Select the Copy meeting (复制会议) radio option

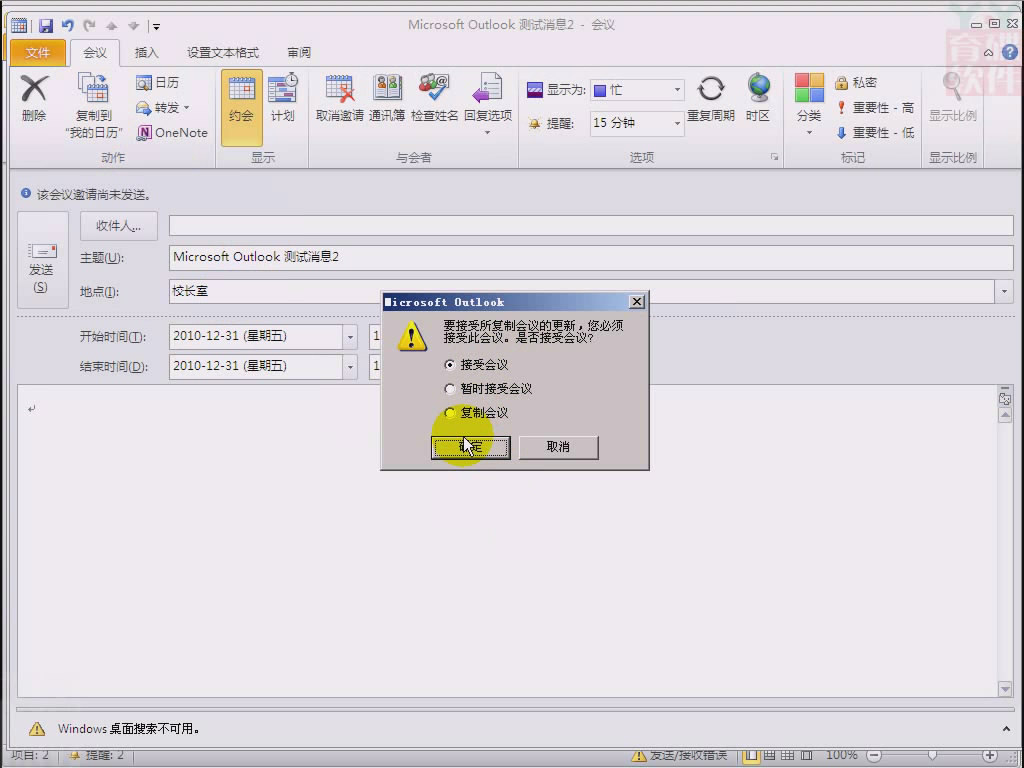[449, 413]
